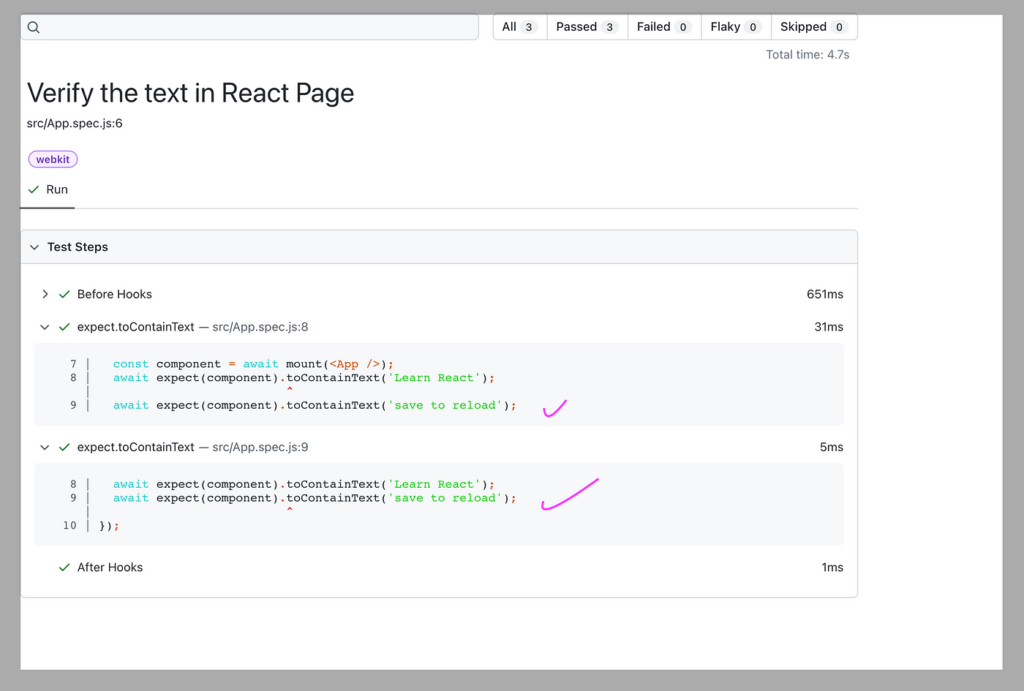Filter by Flaky 0 tests
This screenshot has width=1024, height=691.
(x=736, y=27)
